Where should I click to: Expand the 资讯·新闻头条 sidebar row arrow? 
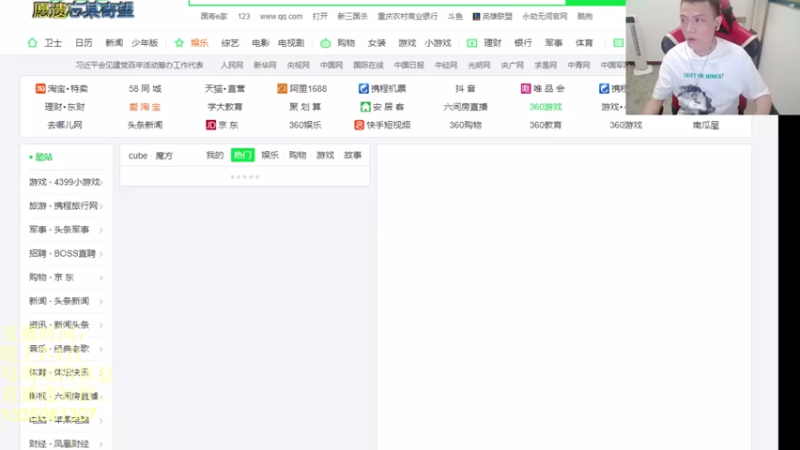coord(101,325)
